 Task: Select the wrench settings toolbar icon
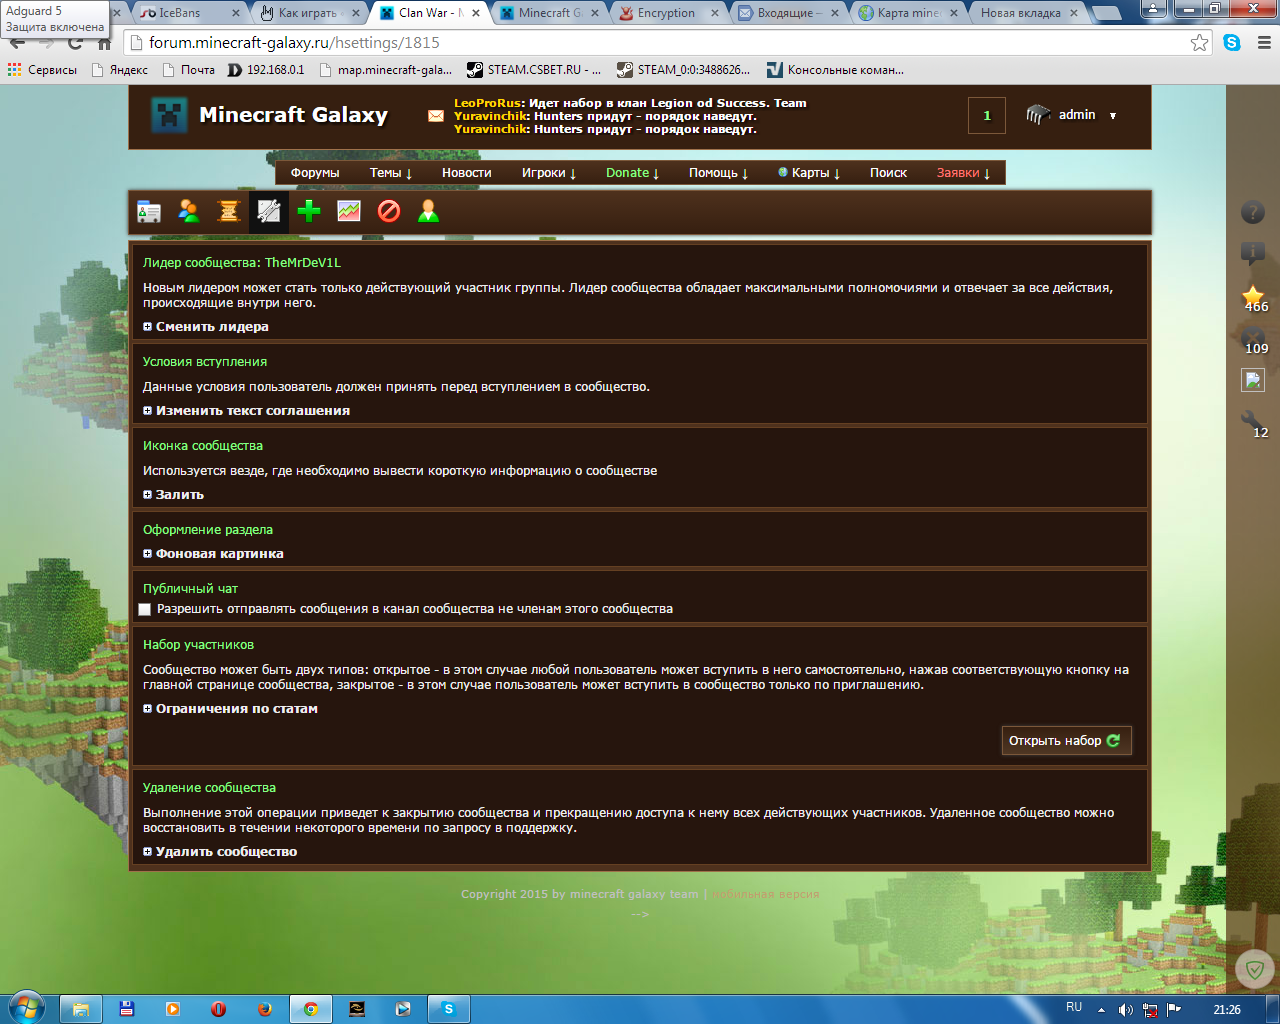coord(269,211)
